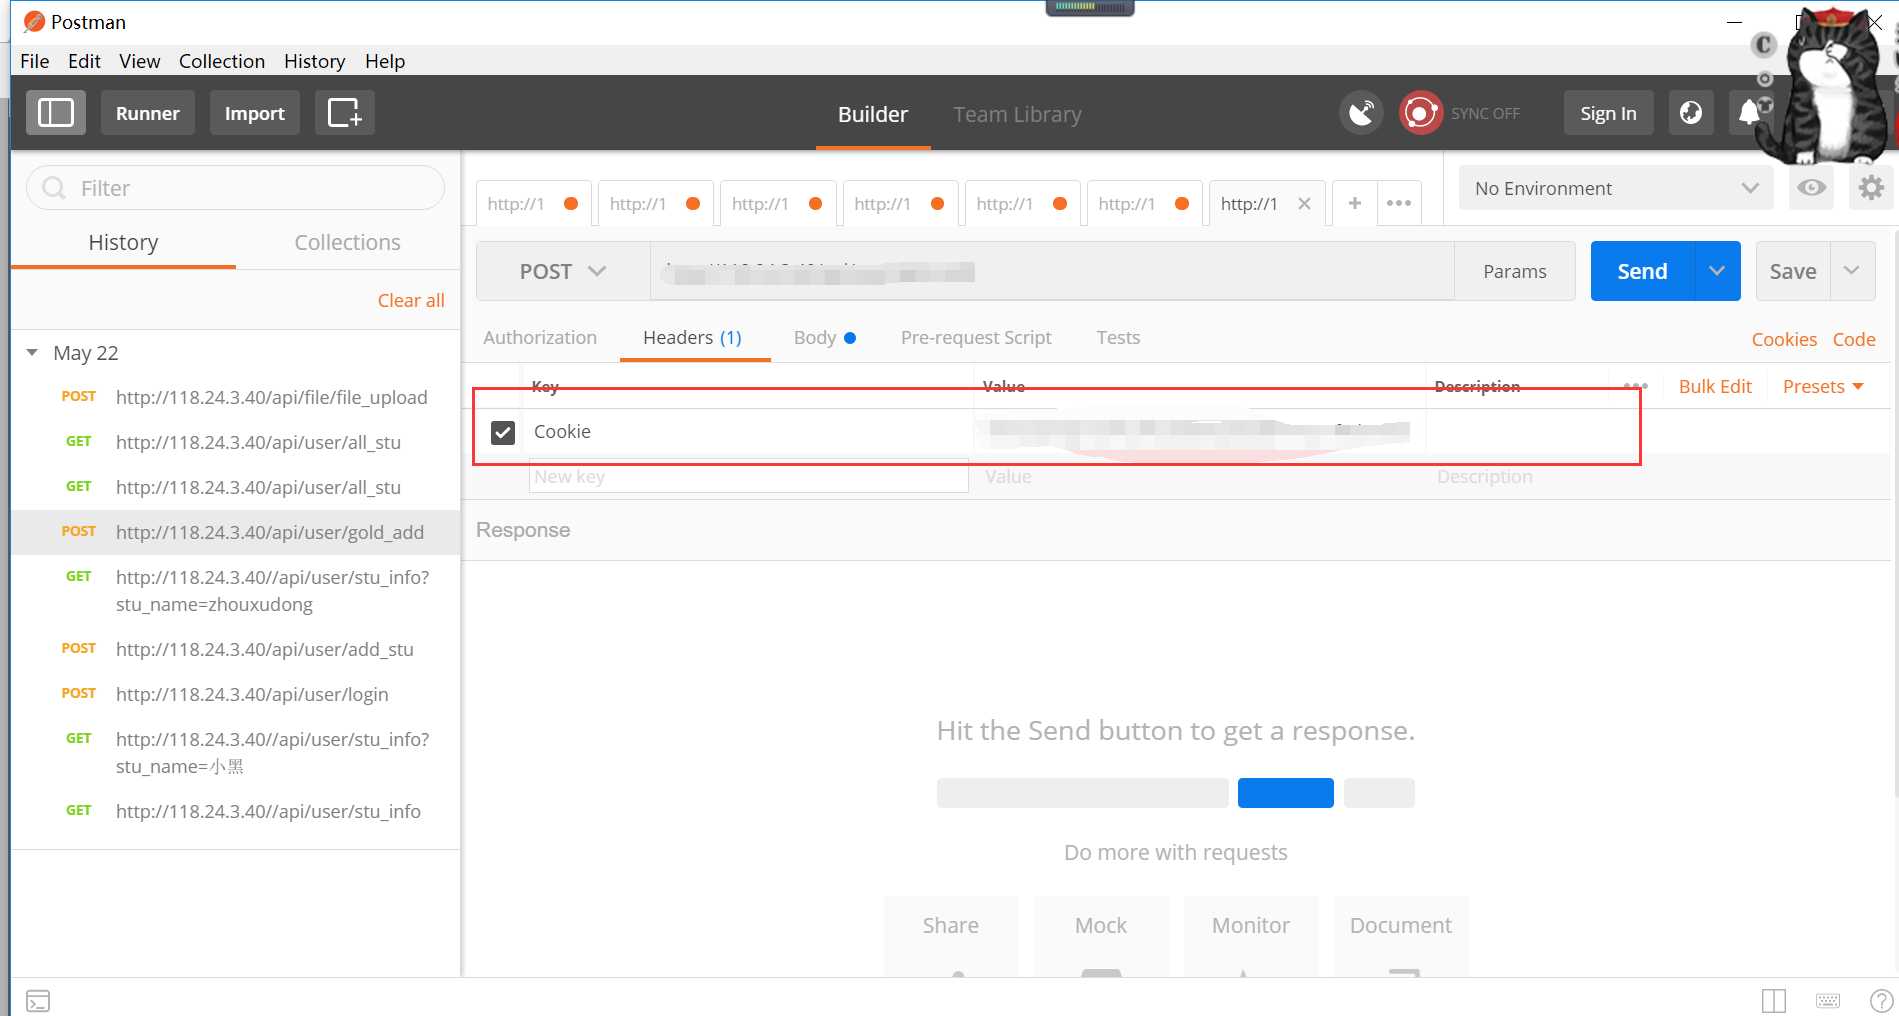Click the Import button

click(x=255, y=113)
